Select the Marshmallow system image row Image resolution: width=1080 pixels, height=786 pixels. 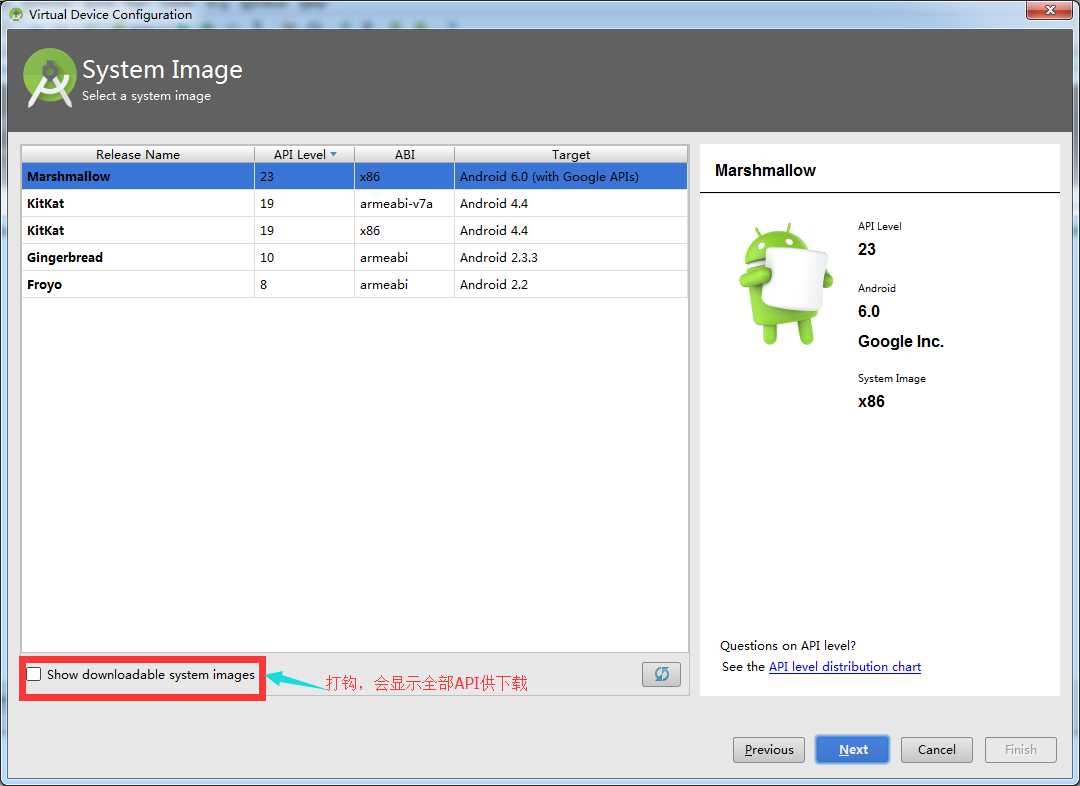[x=354, y=176]
